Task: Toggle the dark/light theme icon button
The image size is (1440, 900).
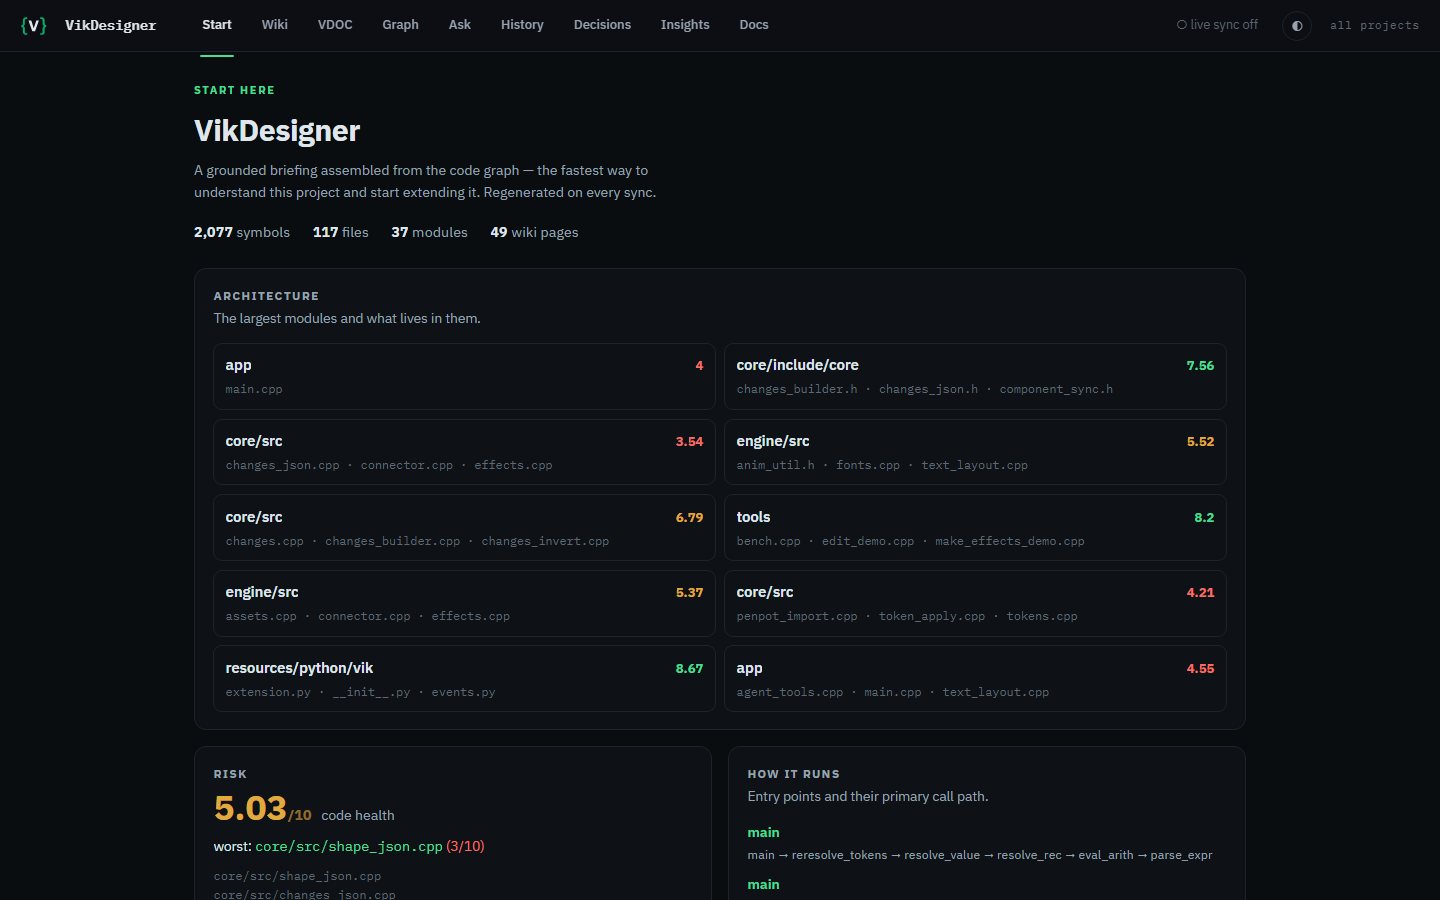Action: (x=1297, y=25)
